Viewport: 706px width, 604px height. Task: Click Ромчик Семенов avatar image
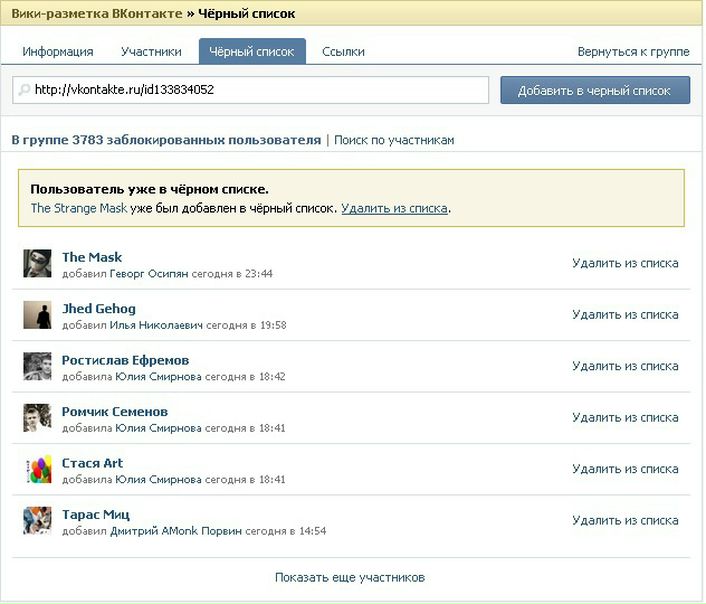pyautogui.click(x=37, y=418)
